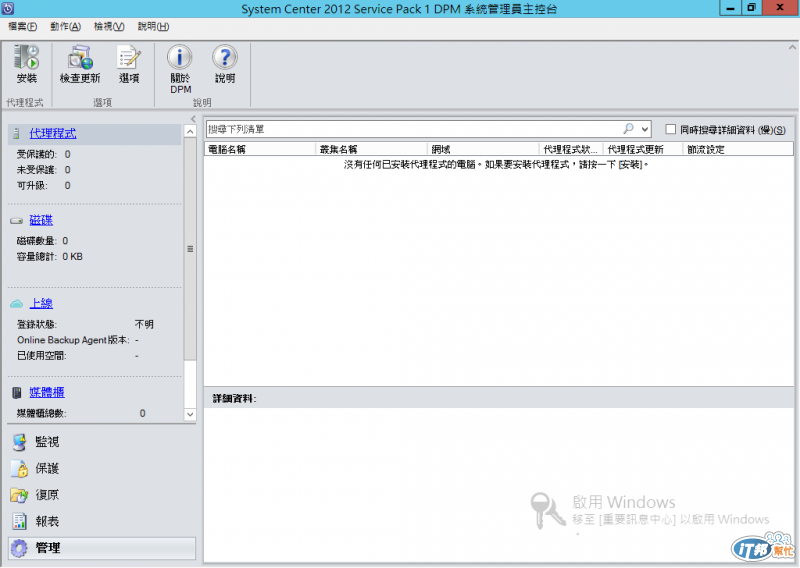Click the 關於 DPM info icon

[x=180, y=57]
